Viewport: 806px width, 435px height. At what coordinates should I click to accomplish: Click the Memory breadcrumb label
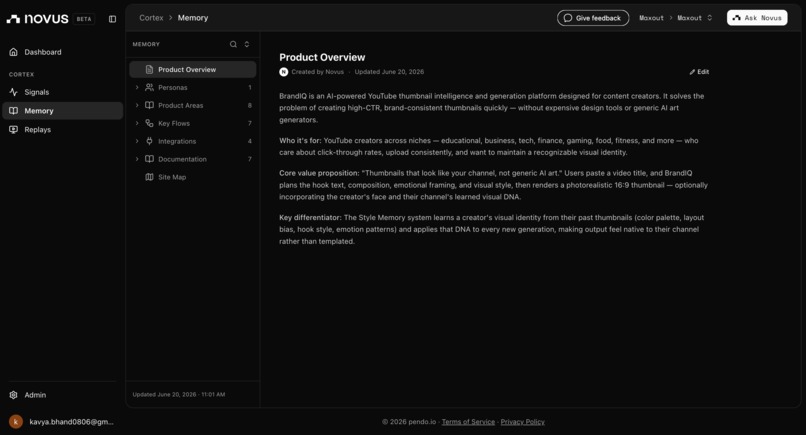pyautogui.click(x=193, y=18)
